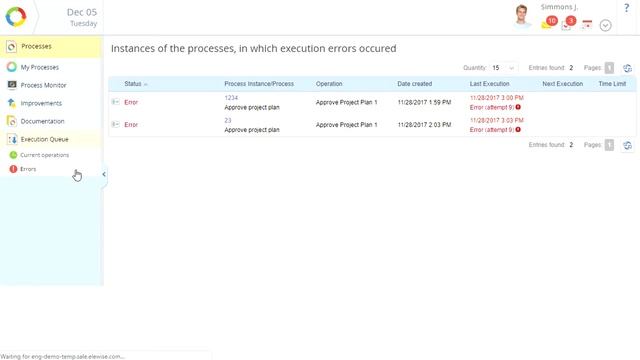Open Simmons J. user name link
Image resolution: width=640 pixels, height=360 pixels.
[x=559, y=7]
